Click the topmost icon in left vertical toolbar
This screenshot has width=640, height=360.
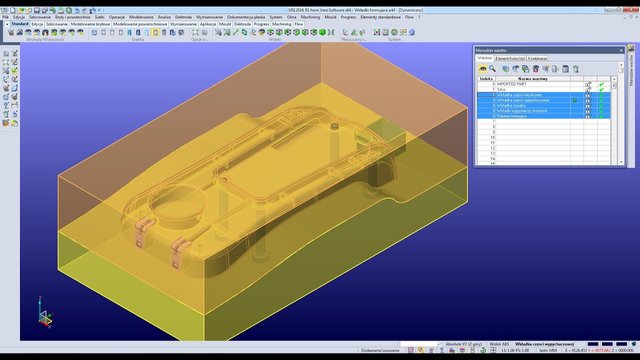[x=6, y=53]
